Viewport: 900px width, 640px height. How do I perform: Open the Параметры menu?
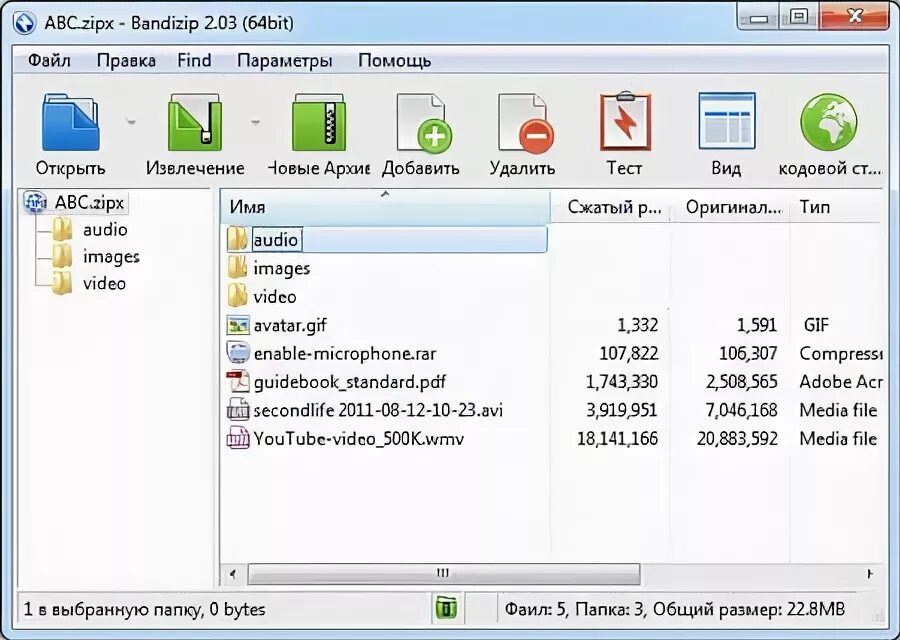[285, 60]
